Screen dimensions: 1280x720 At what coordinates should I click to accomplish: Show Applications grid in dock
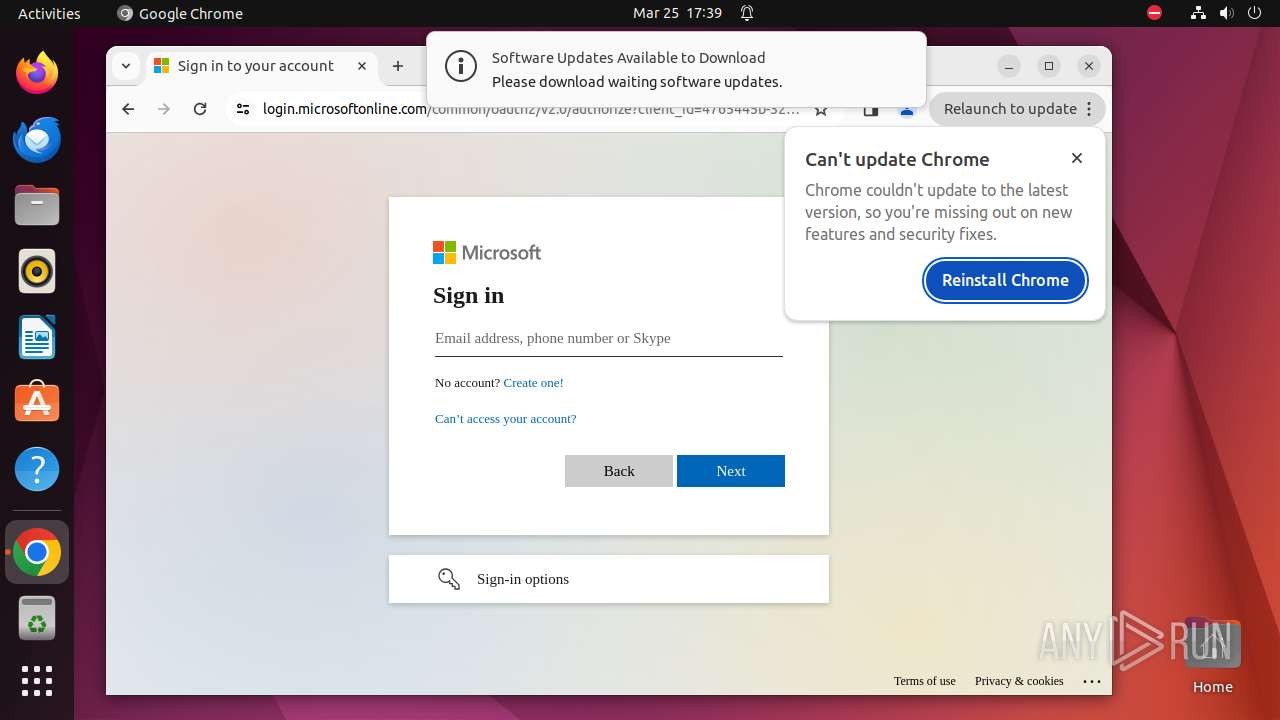tap(37, 681)
